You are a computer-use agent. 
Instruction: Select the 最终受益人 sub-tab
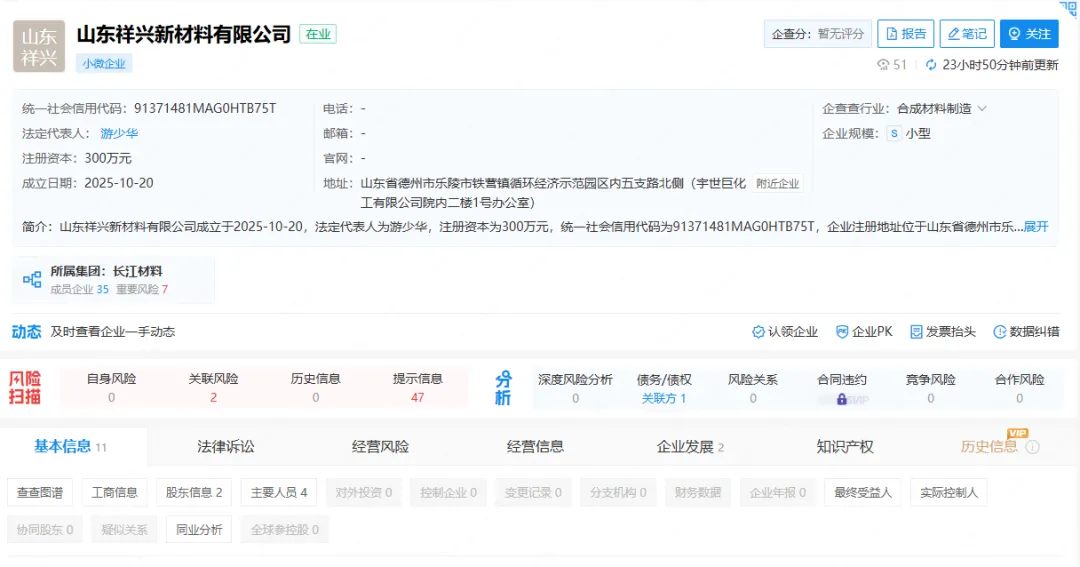point(862,493)
